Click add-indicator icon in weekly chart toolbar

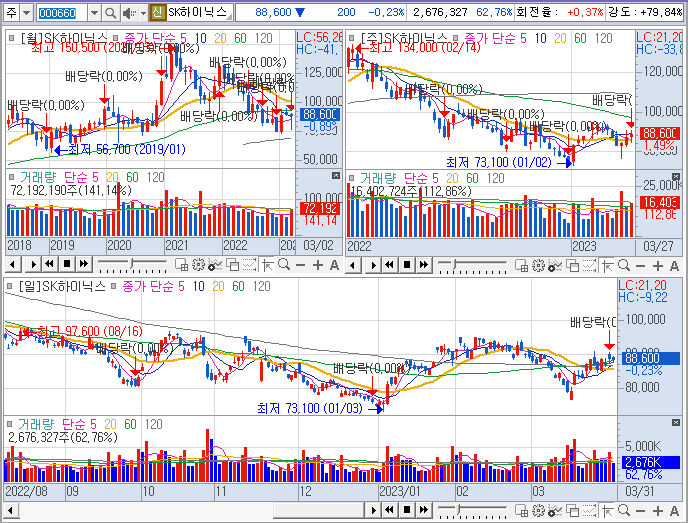point(555,265)
